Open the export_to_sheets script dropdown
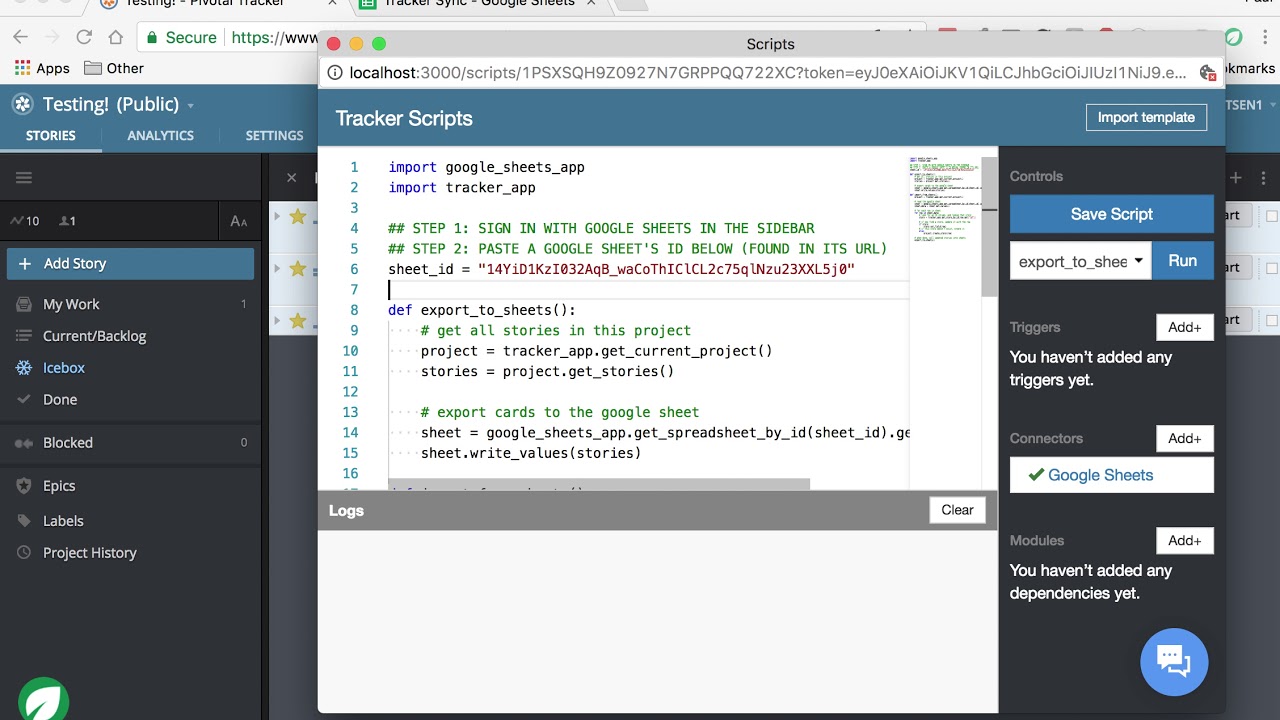Image resolution: width=1280 pixels, height=720 pixels. click(1080, 260)
